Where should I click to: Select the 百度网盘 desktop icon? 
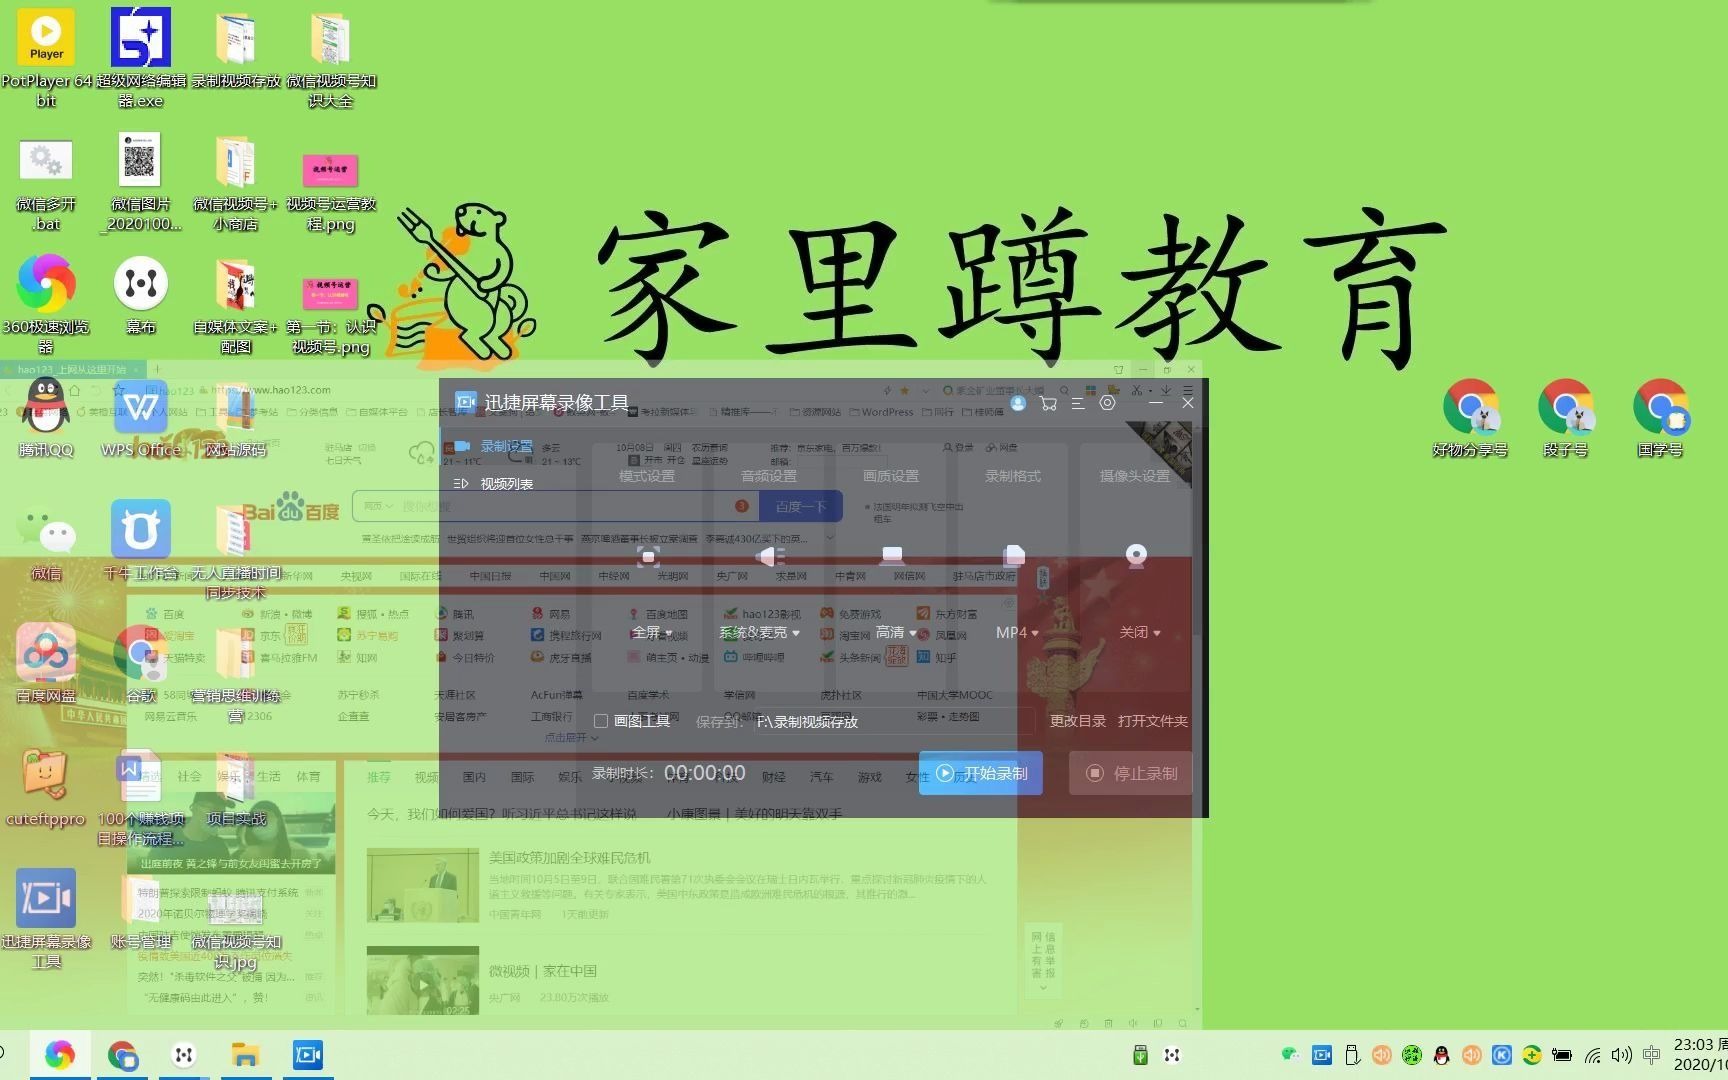46,663
